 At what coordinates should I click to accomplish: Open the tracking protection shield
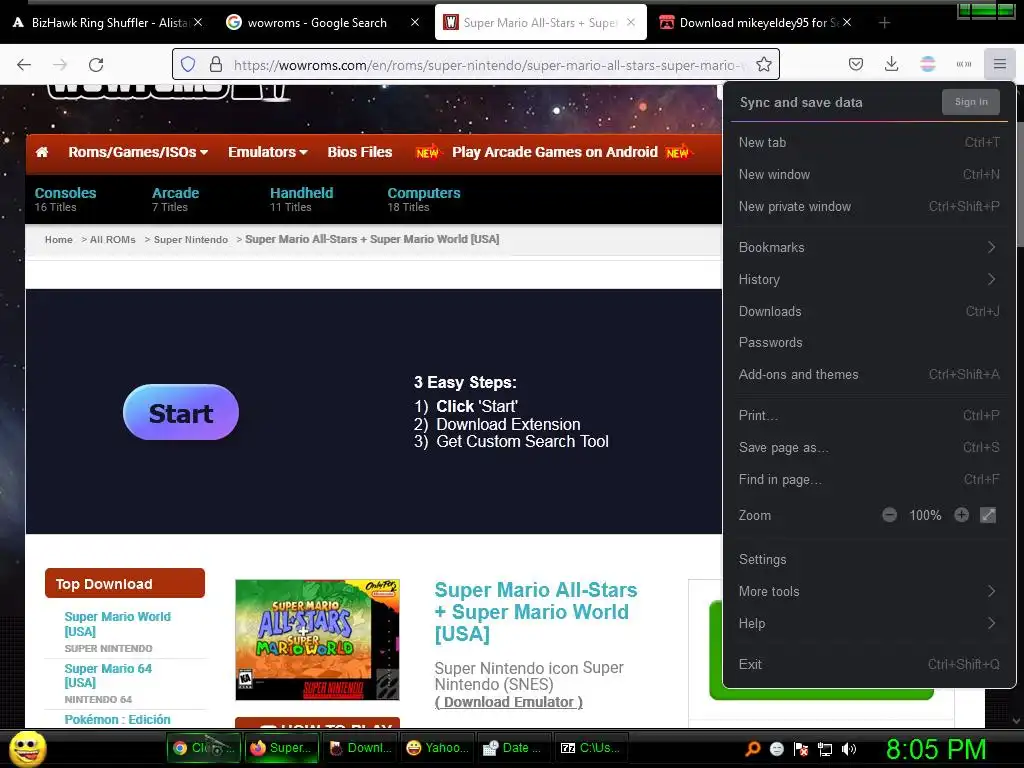tap(188, 64)
